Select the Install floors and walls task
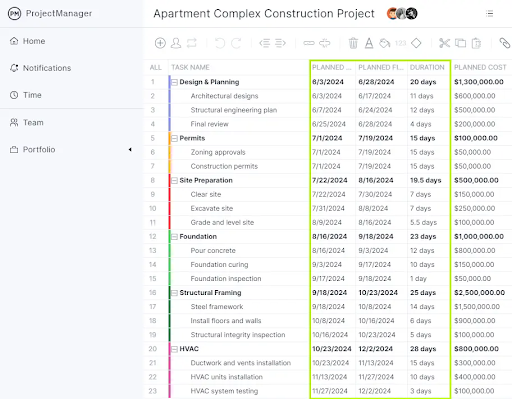The width and height of the screenshot is (512, 399). click(226, 321)
